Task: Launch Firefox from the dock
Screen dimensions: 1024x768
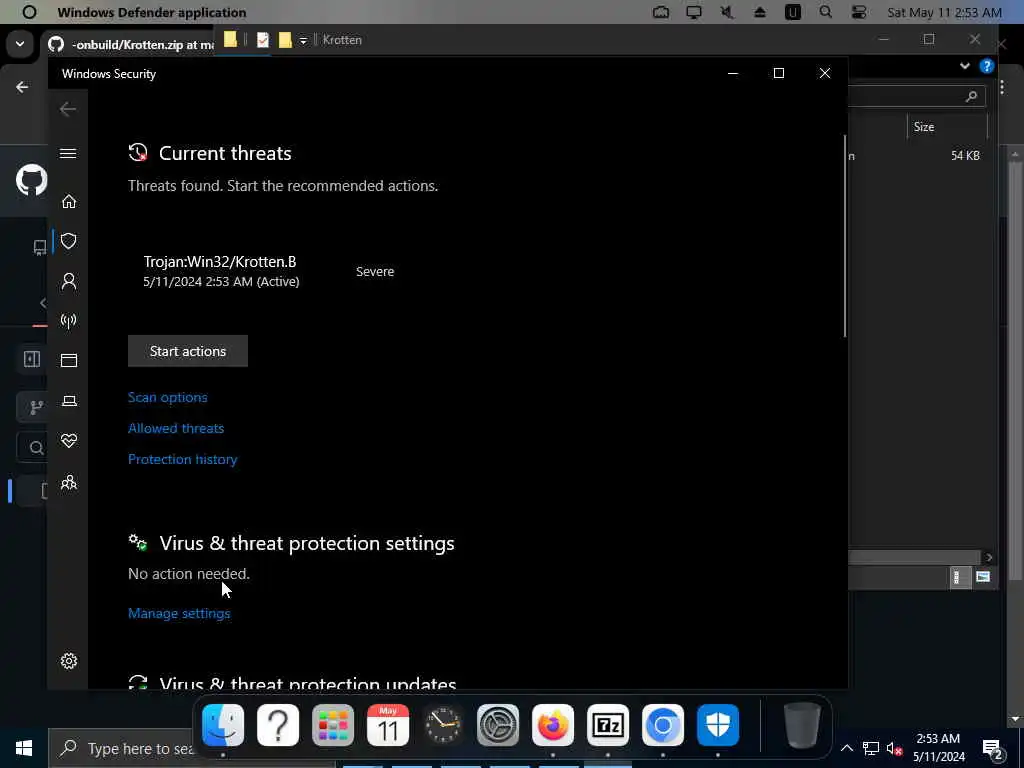Action: (x=552, y=725)
